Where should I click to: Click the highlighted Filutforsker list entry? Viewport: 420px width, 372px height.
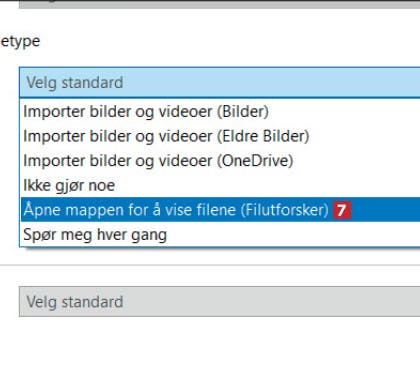[x=220, y=210]
